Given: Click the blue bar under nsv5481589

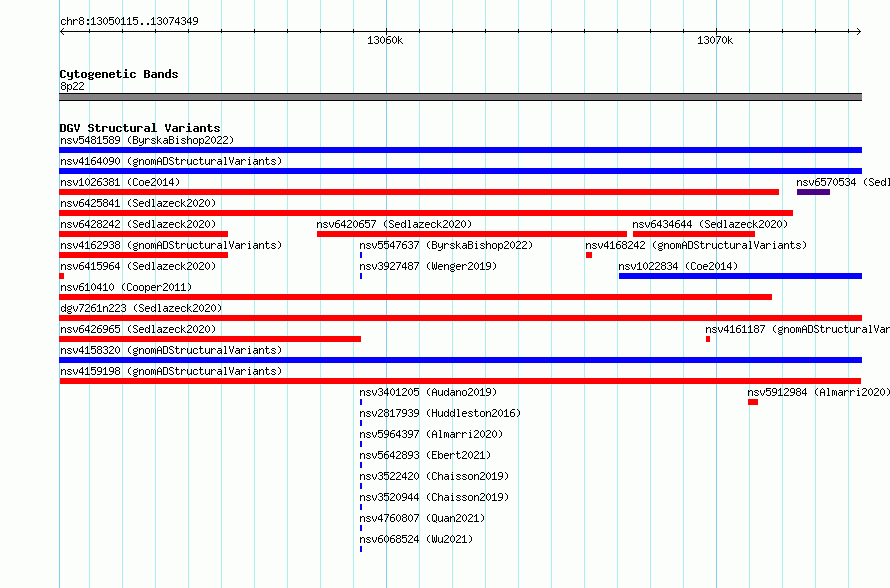Looking at the screenshot, I should coord(460,150).
